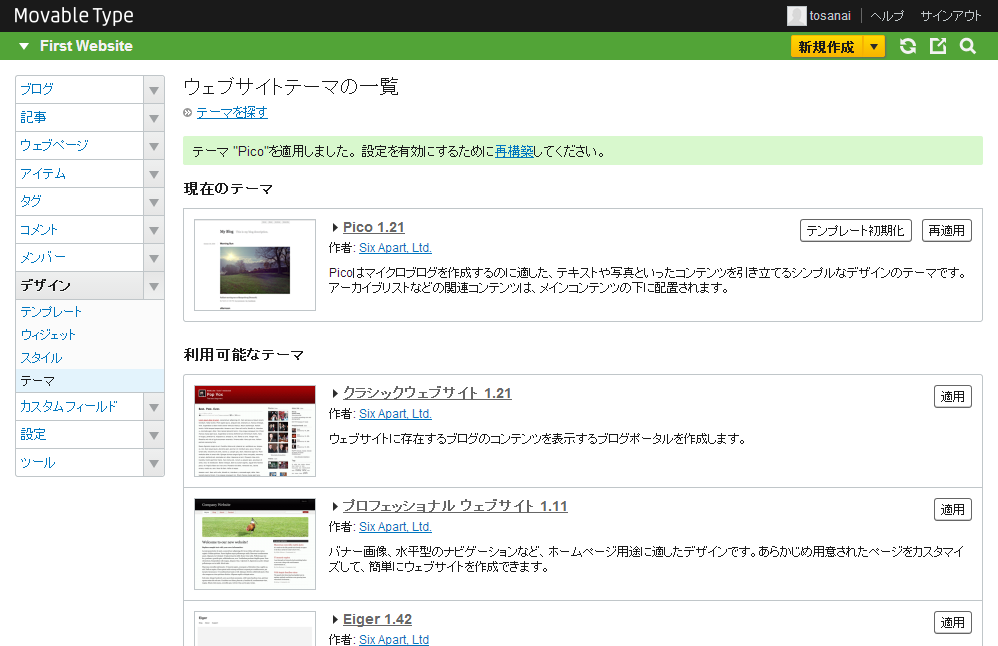Image resolution: width=998 pixels, height=646 pixels.
Task: Click the テンプレート初期化 button
Action: click(x=856, y=231)
